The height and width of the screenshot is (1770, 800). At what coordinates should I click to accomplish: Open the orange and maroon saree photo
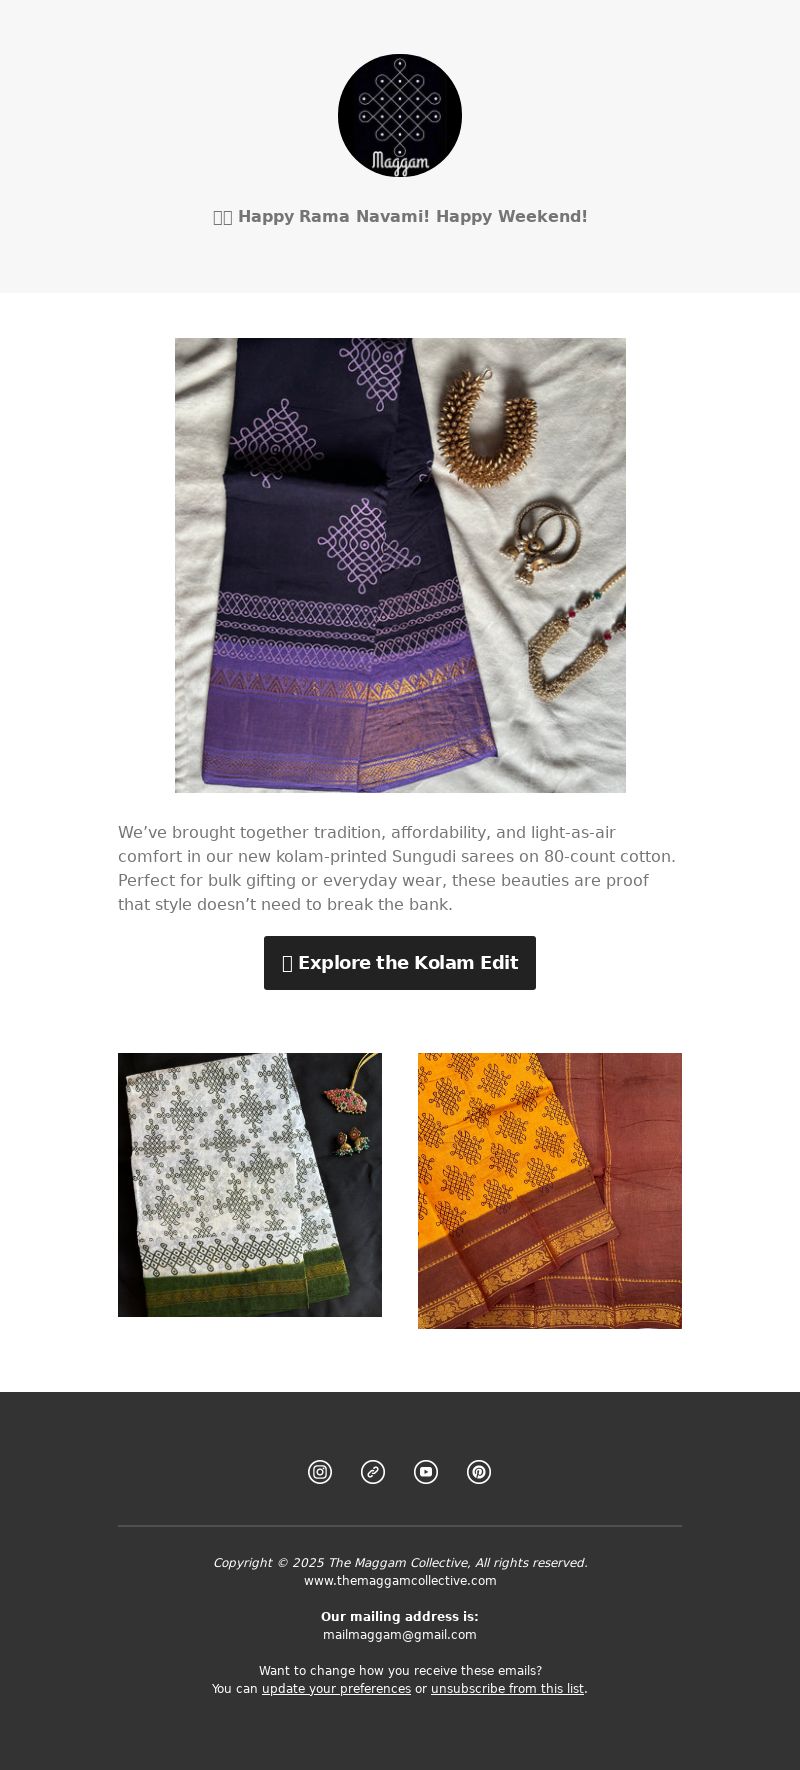pyautogui.click(x=550, y=1191)
